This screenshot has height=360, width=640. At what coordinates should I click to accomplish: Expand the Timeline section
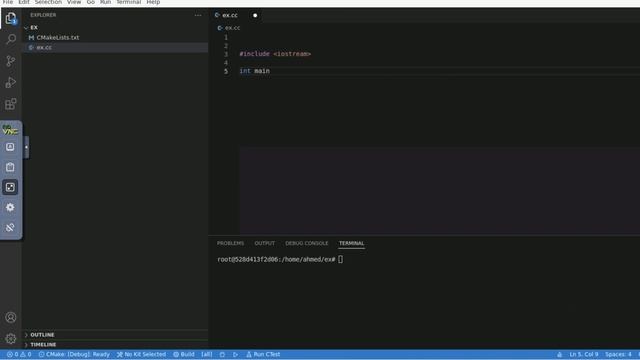[x=43, y=344]
